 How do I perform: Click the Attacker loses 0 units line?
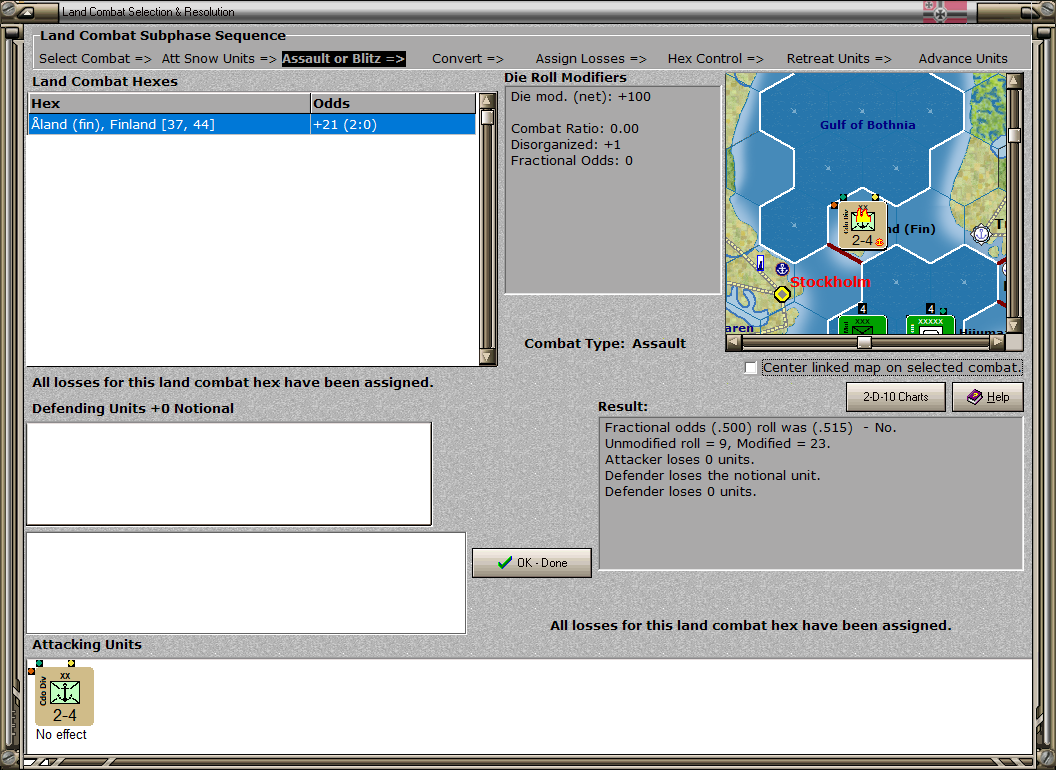[x=679, y=459]
